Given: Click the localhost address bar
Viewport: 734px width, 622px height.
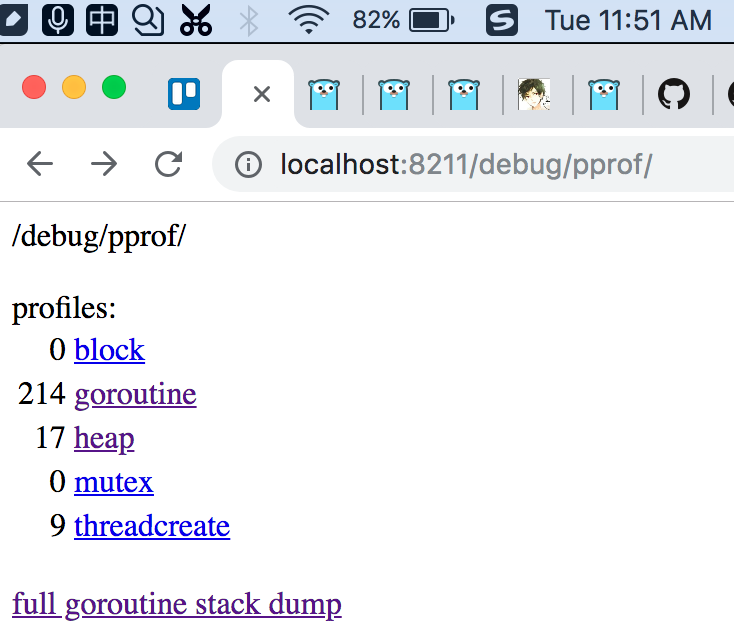Looking at the screenshot, I should click(x=473, y=164).
